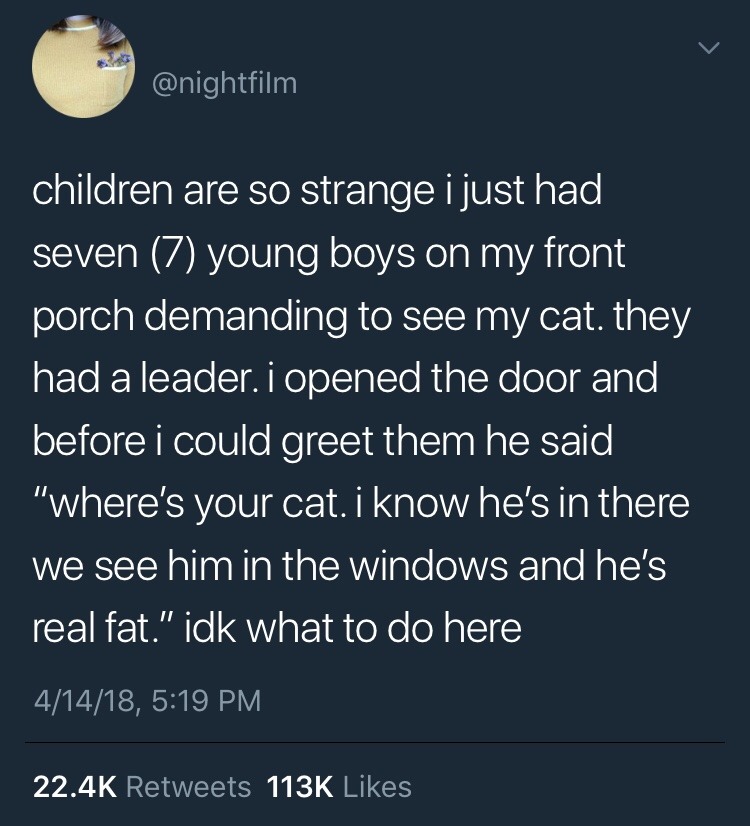
Task: Click the @nightfilm username handle
Action: click(x=224, y=85)
